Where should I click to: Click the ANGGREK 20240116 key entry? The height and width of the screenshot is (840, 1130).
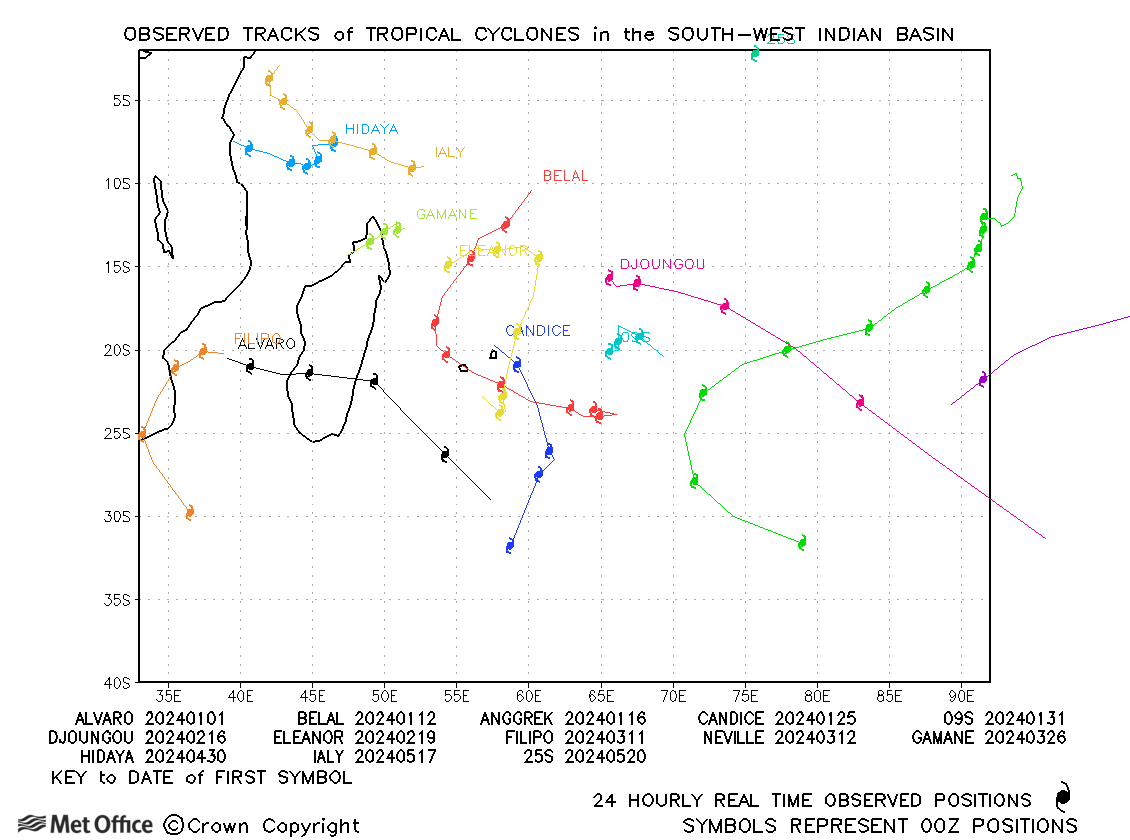pyautogui.click(x=563, y=719)
